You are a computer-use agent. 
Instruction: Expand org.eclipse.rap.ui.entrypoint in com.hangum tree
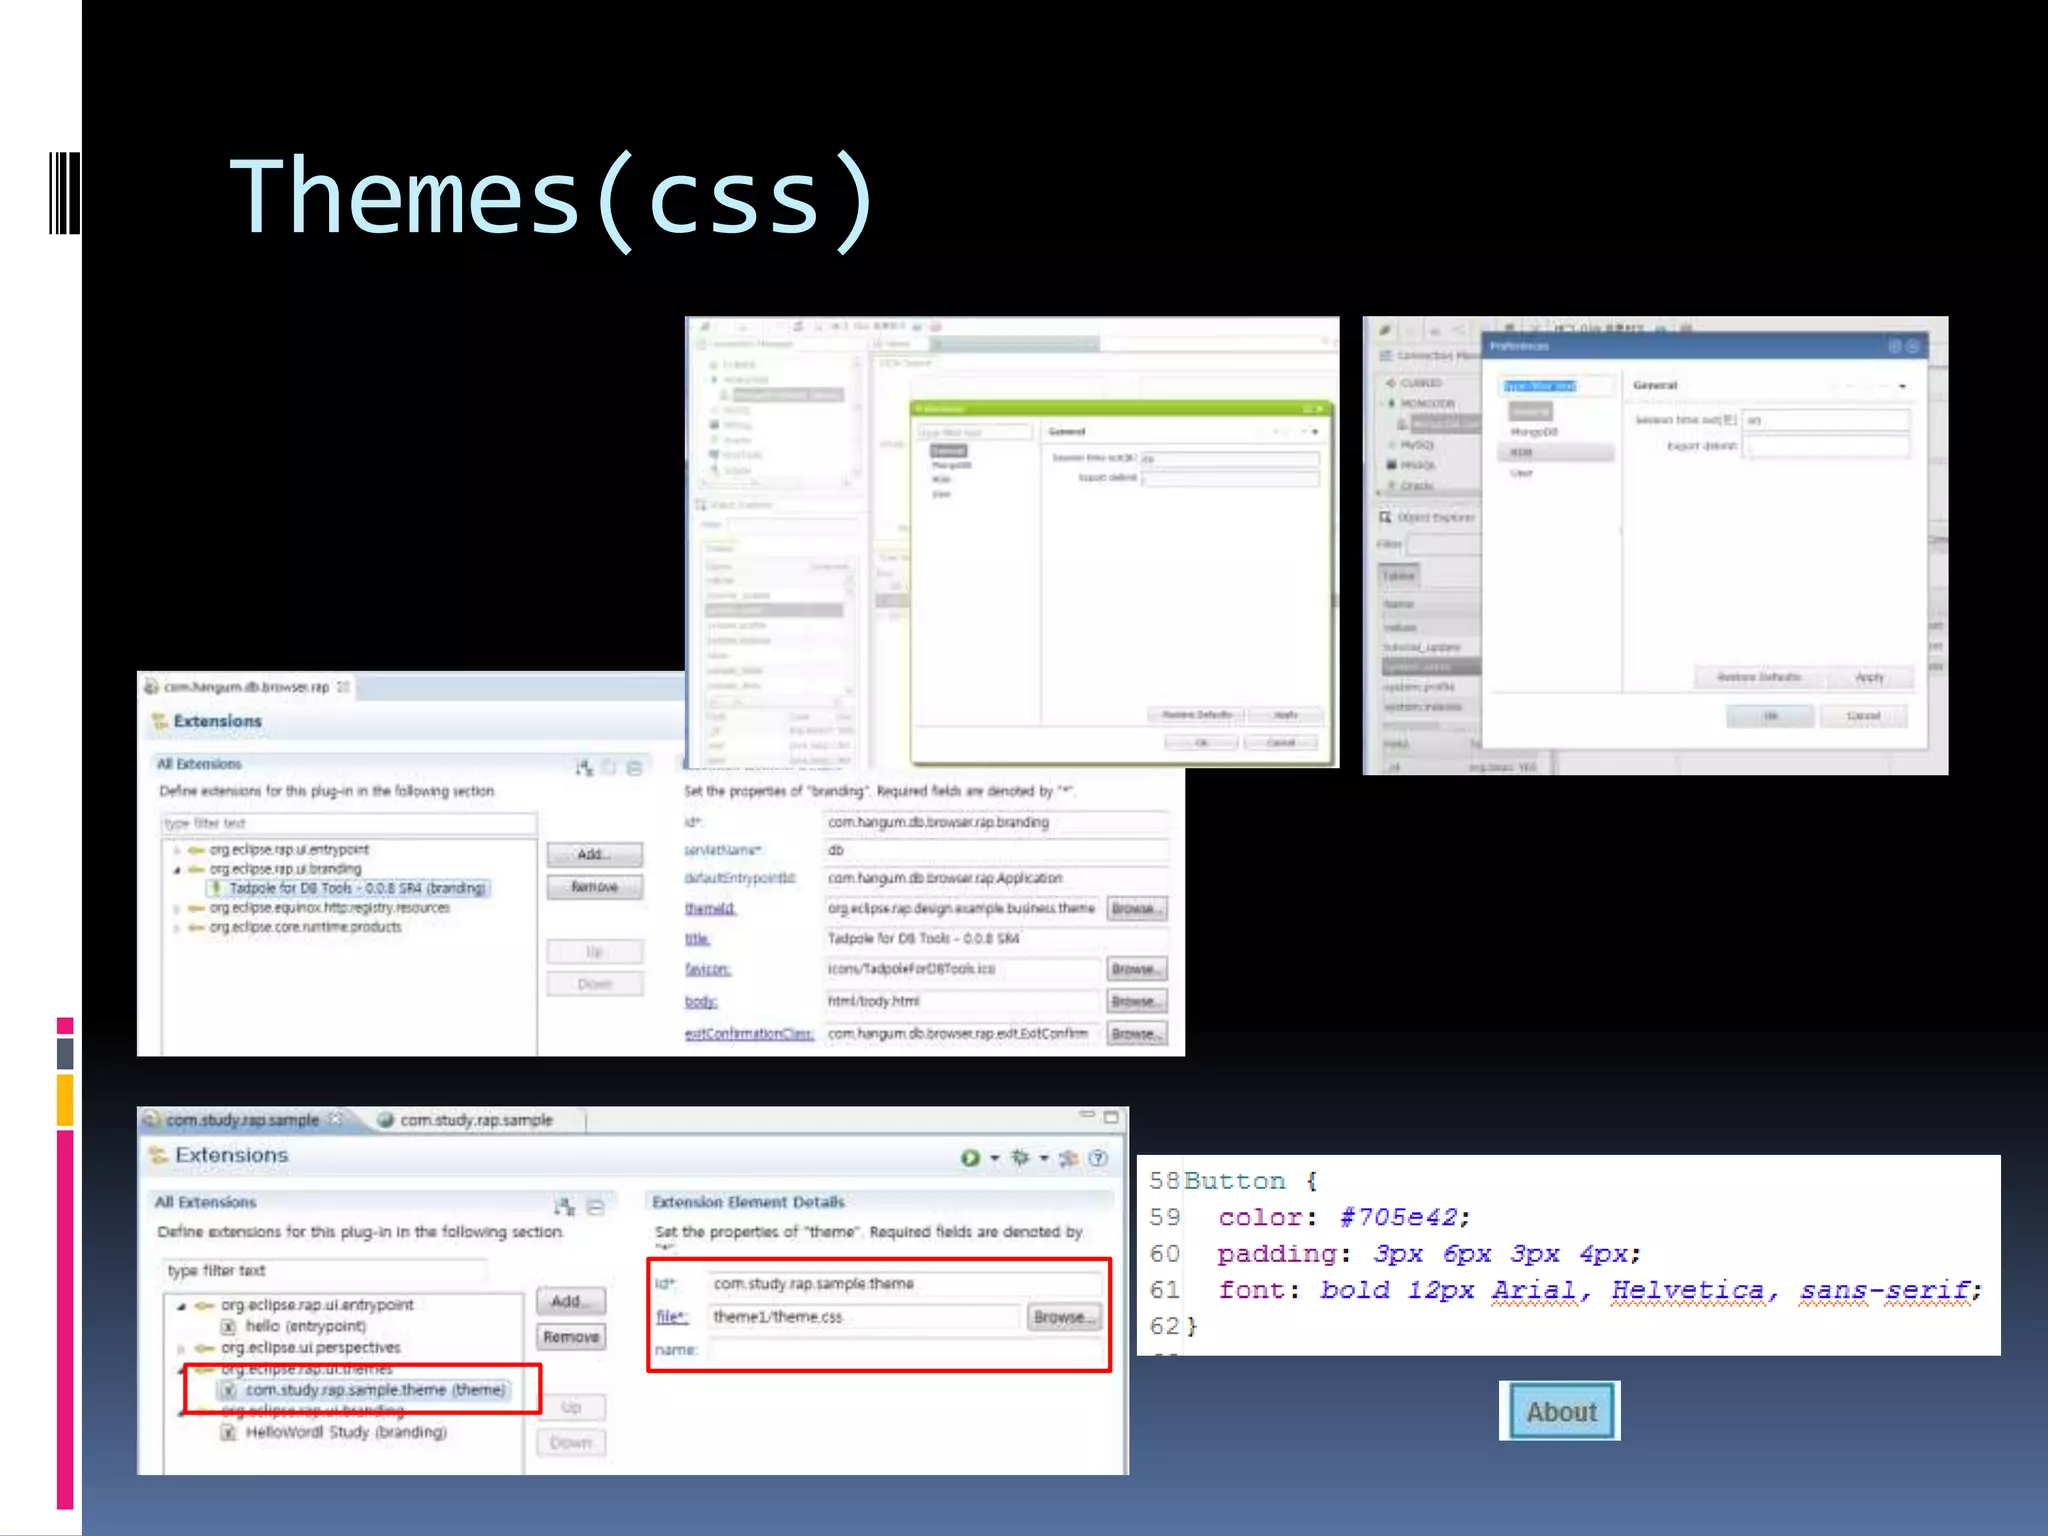click(177, 850)
